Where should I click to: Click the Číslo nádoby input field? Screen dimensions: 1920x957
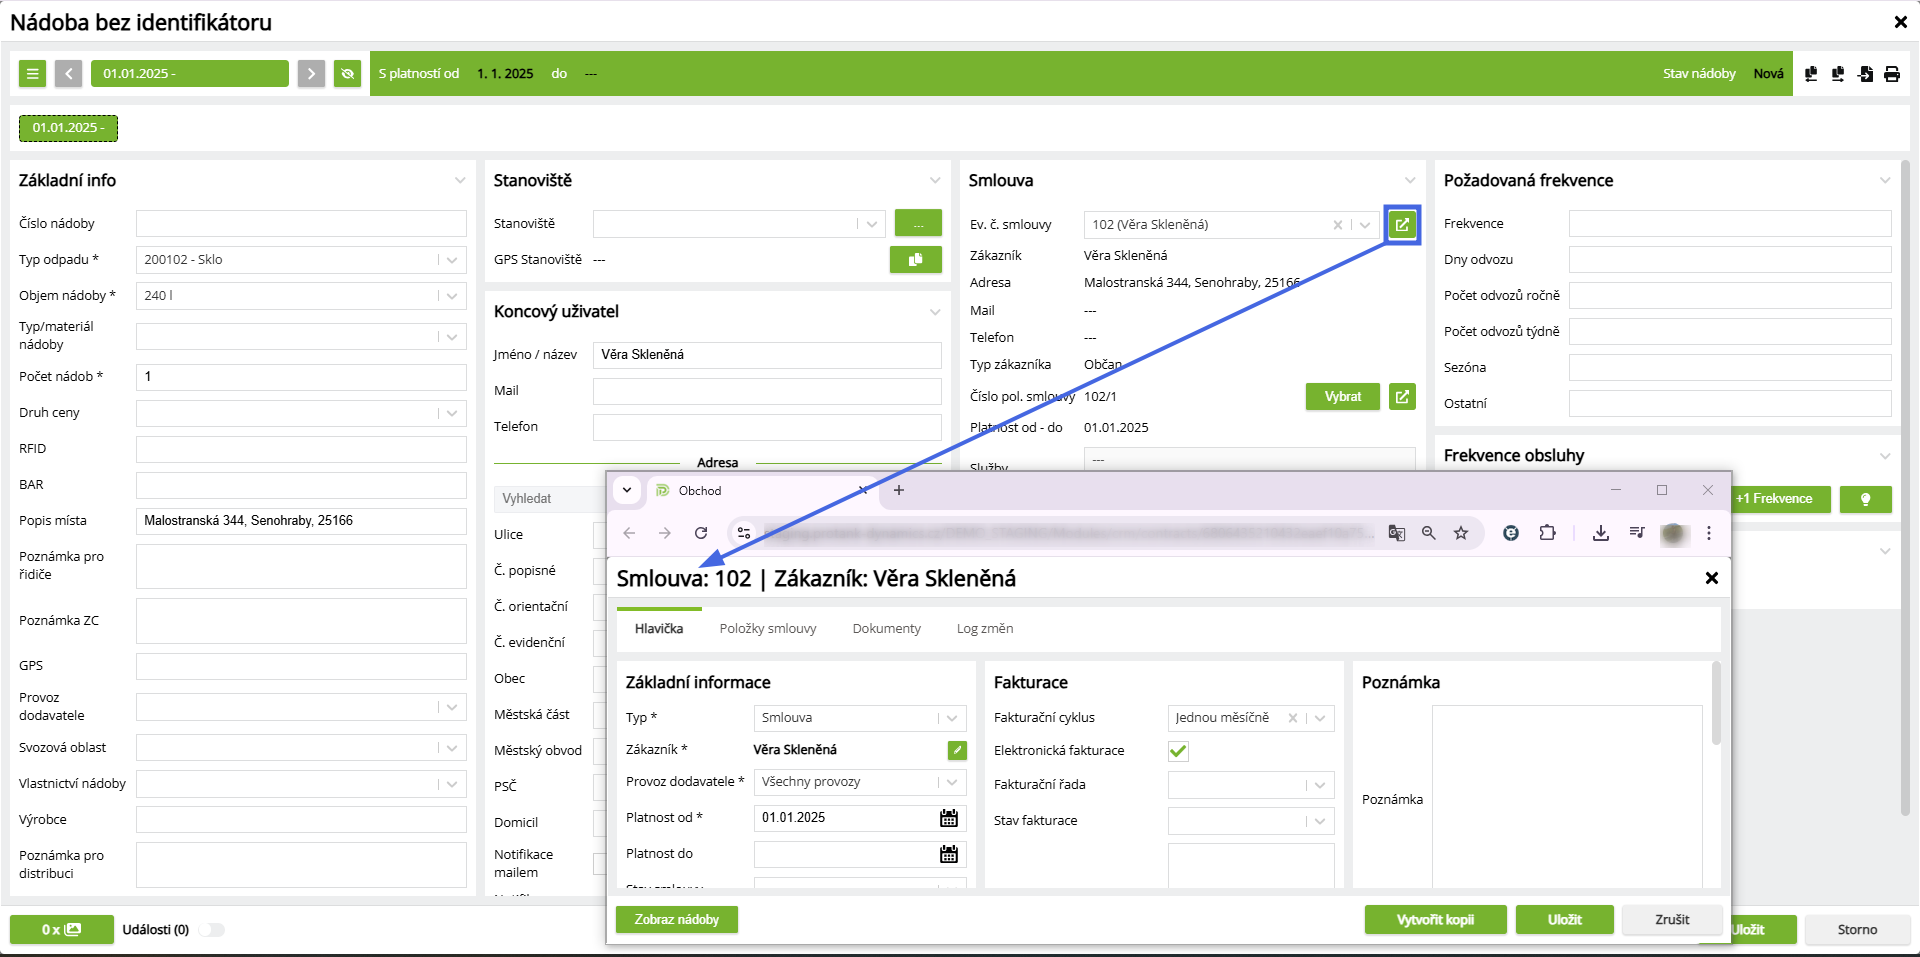(x=301, y=224)
